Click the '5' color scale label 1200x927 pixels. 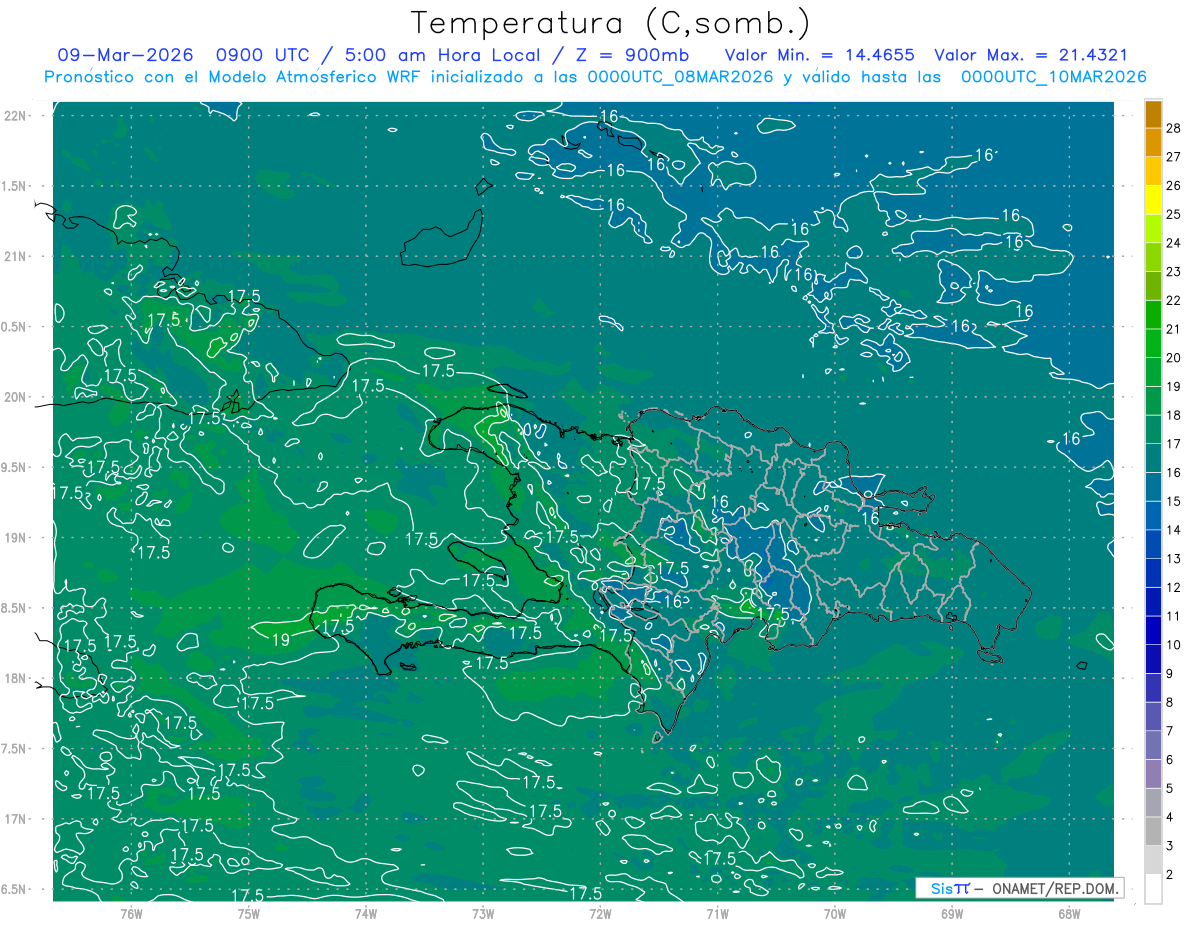1170,789
